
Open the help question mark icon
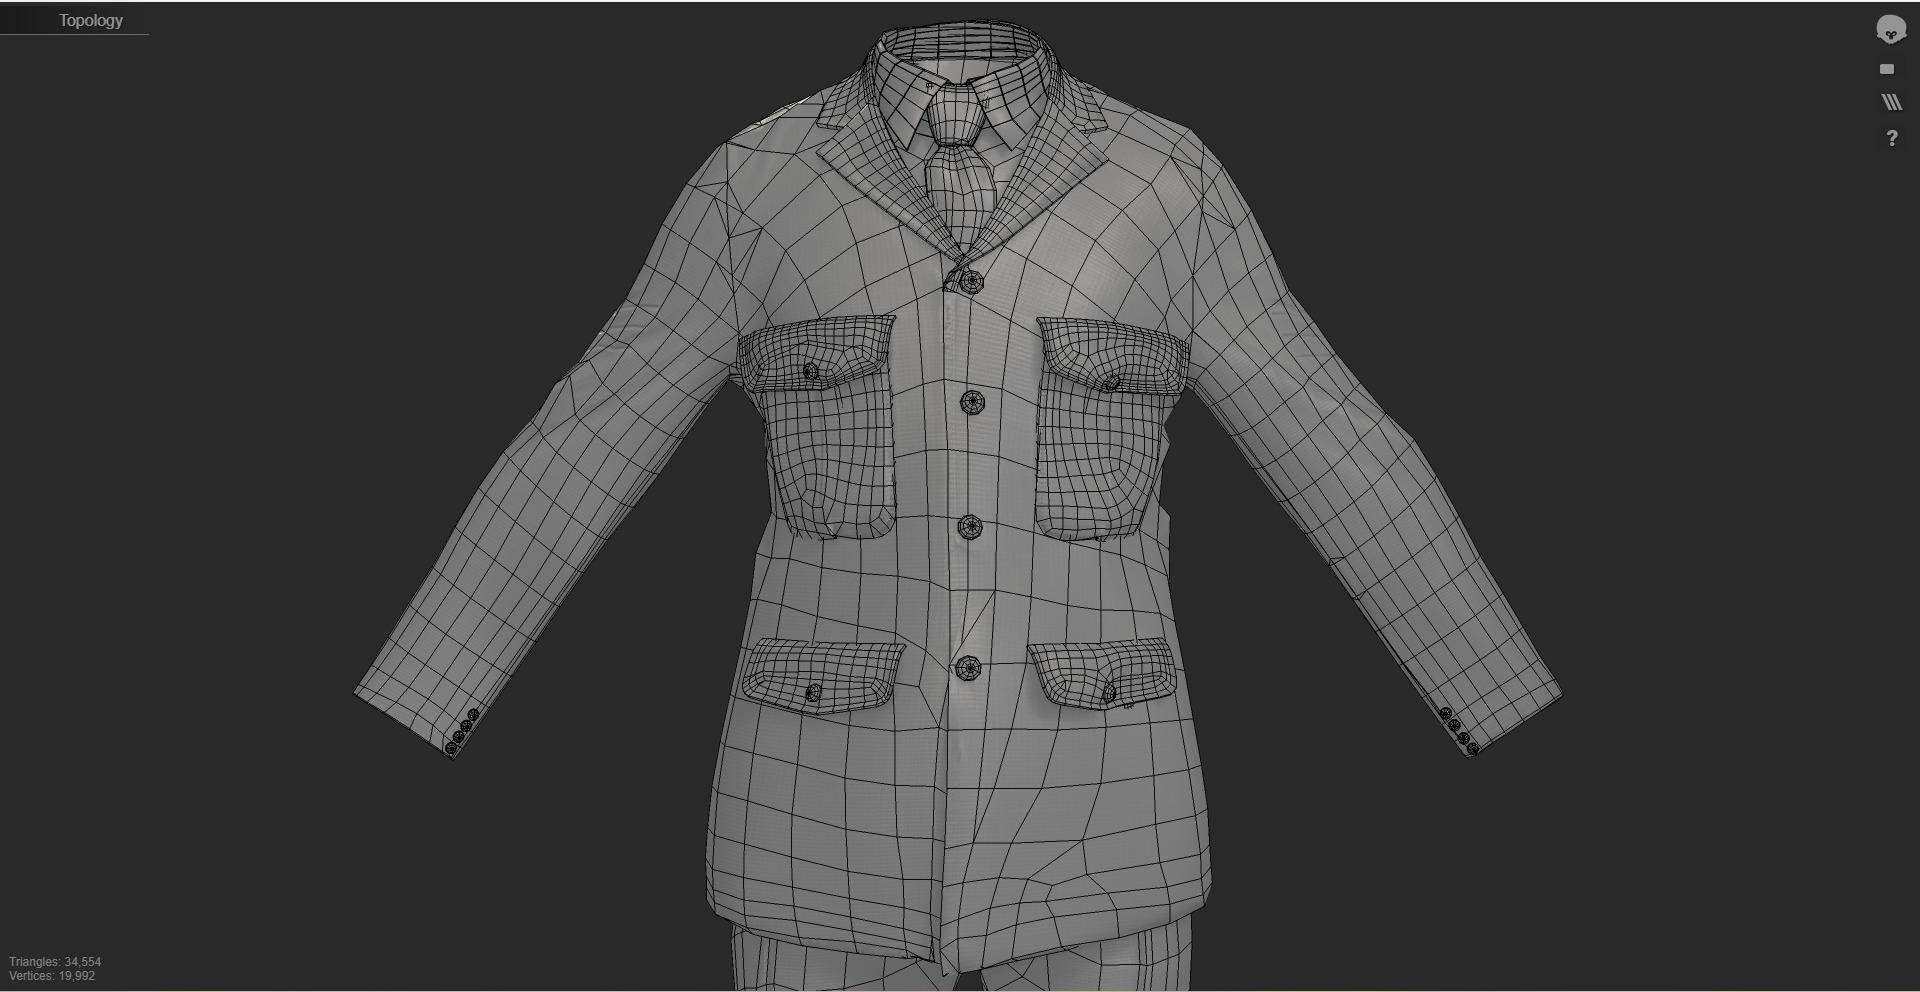tap(1891, 138)
